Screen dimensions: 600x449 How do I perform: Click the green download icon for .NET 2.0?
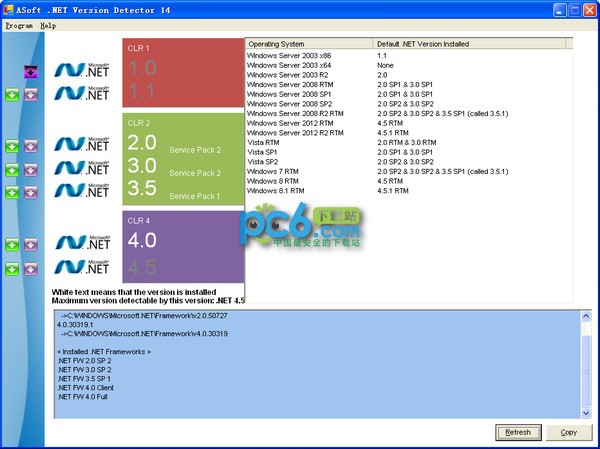click(12, 146)
